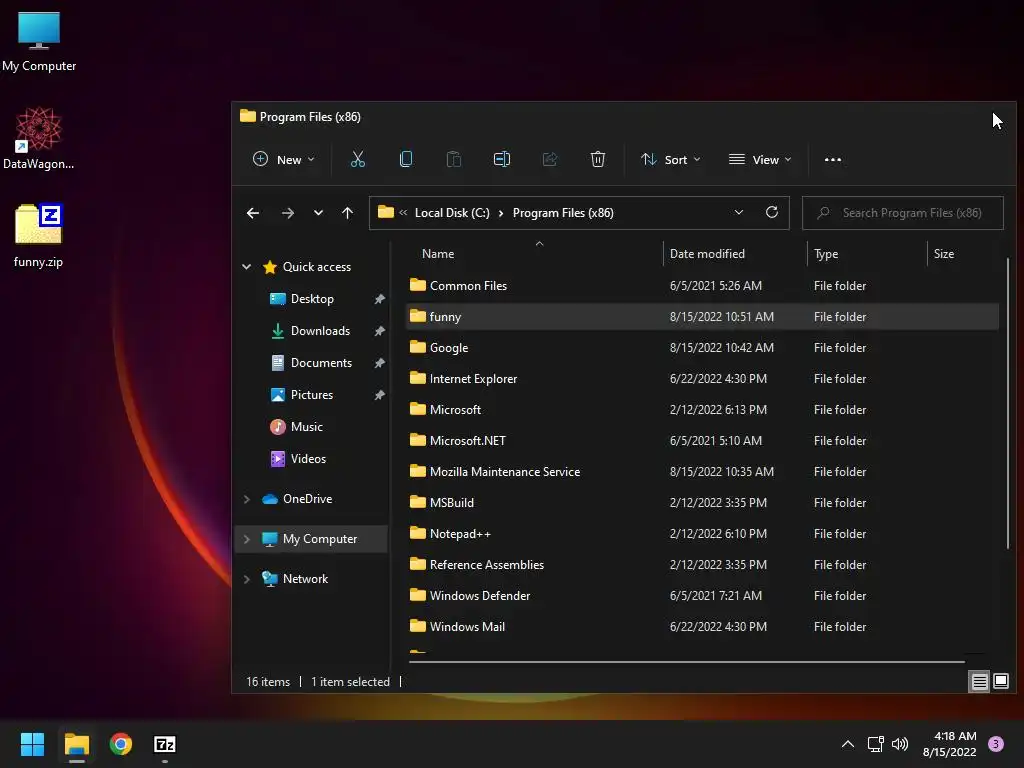Viewport: 1024px width, 768px height.
Task: Launch Chrome from the taskbar
Action: pos(121,744)
